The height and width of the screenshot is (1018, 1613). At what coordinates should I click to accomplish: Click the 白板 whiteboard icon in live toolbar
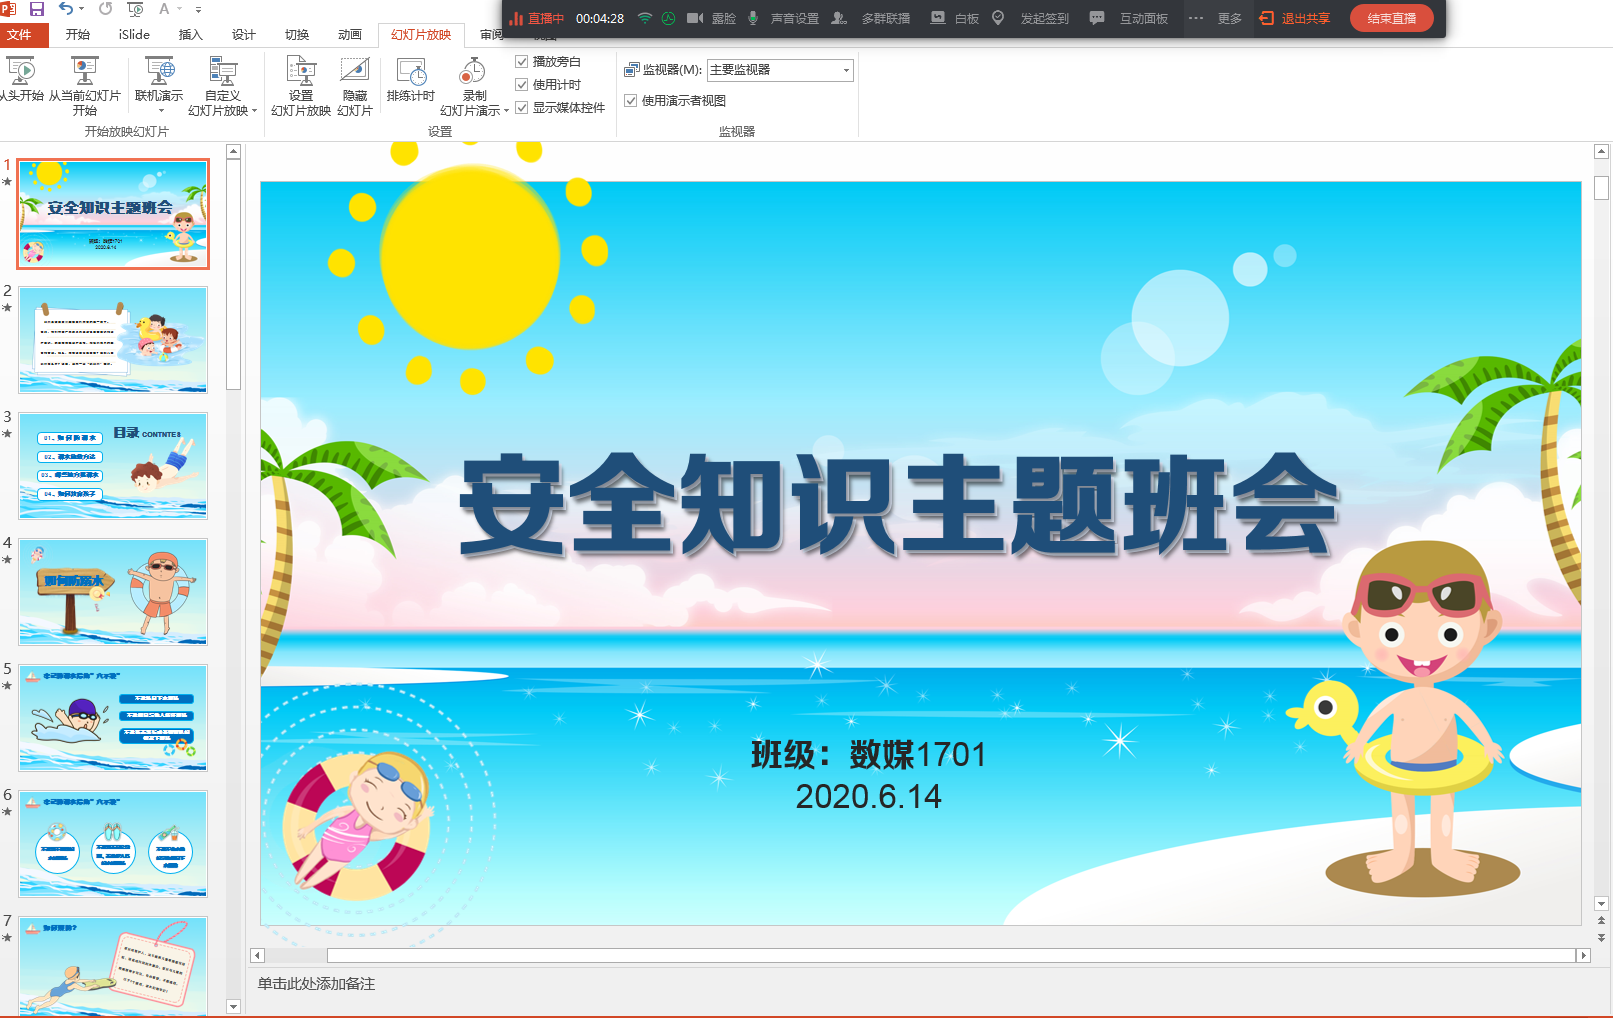pyautogui.click(x=937, y=18)
